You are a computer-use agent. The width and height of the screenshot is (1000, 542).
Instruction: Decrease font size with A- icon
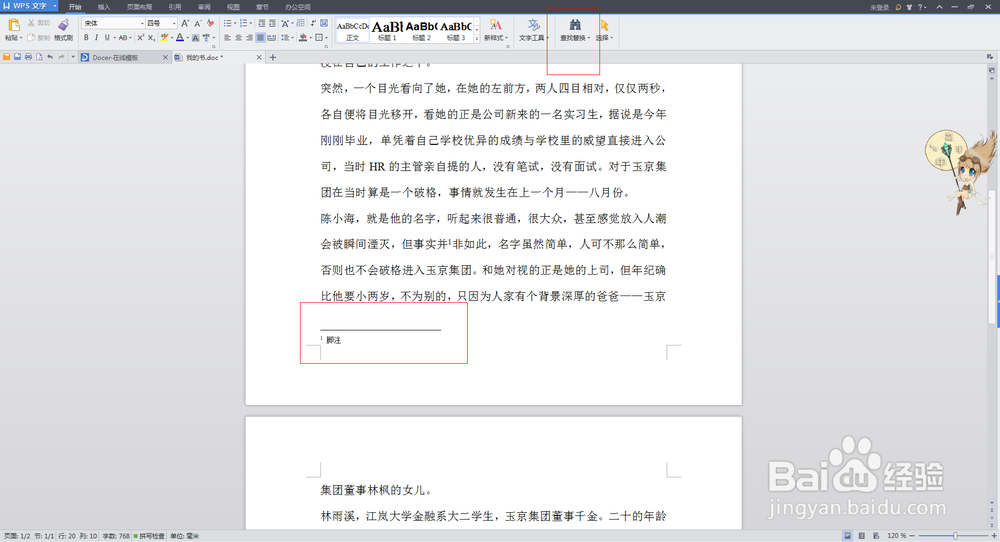[x=198, y=23]
